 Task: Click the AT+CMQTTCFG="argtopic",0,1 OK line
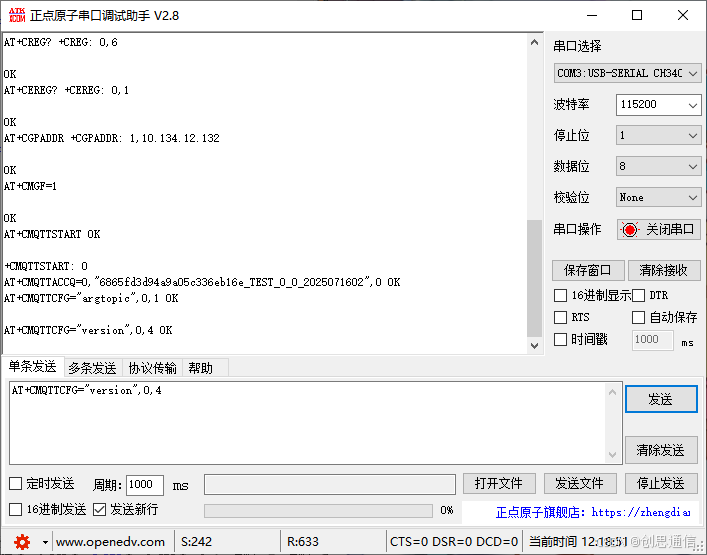coord(91,298)
